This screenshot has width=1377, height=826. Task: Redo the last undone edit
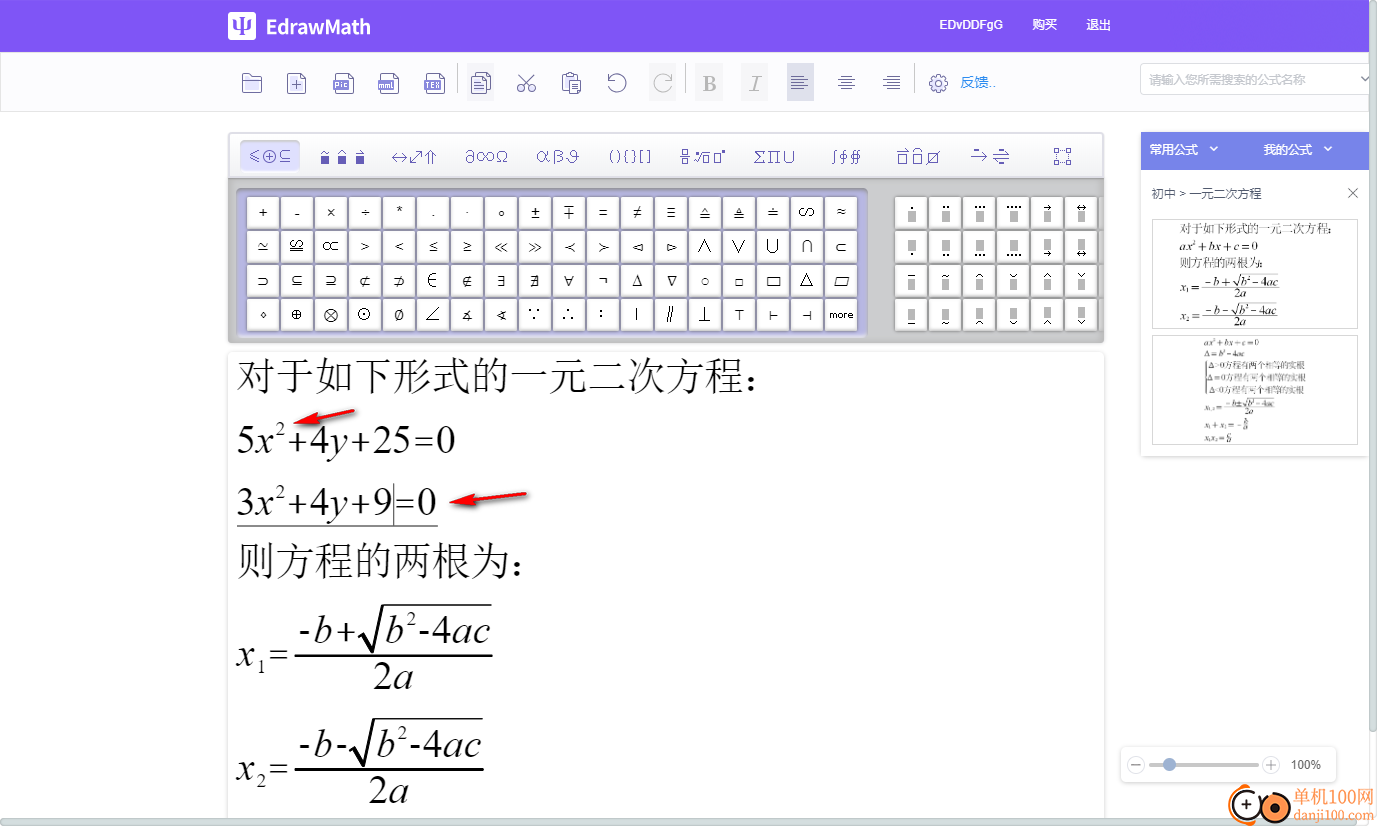click(x=662, y=83)
